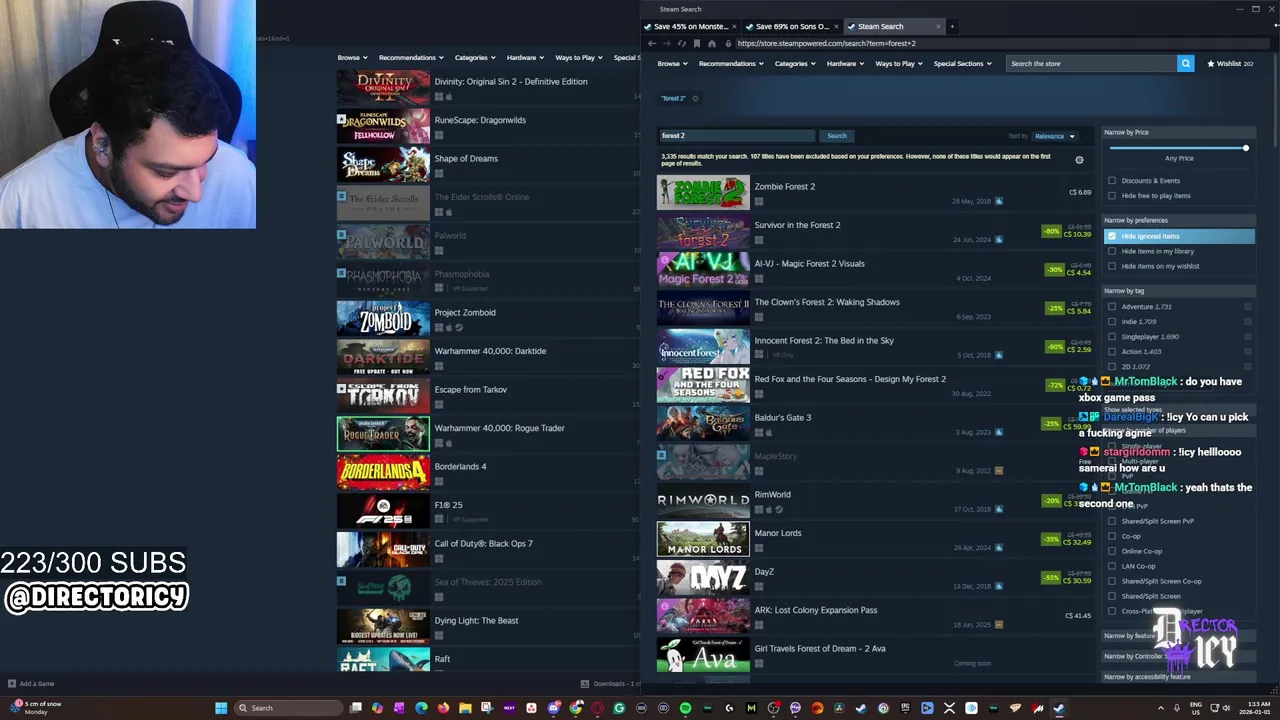Open the Sort by Relevance dropdown
The width and height of the screenshot is (1280, 720).
click(x=1055, y=136)
